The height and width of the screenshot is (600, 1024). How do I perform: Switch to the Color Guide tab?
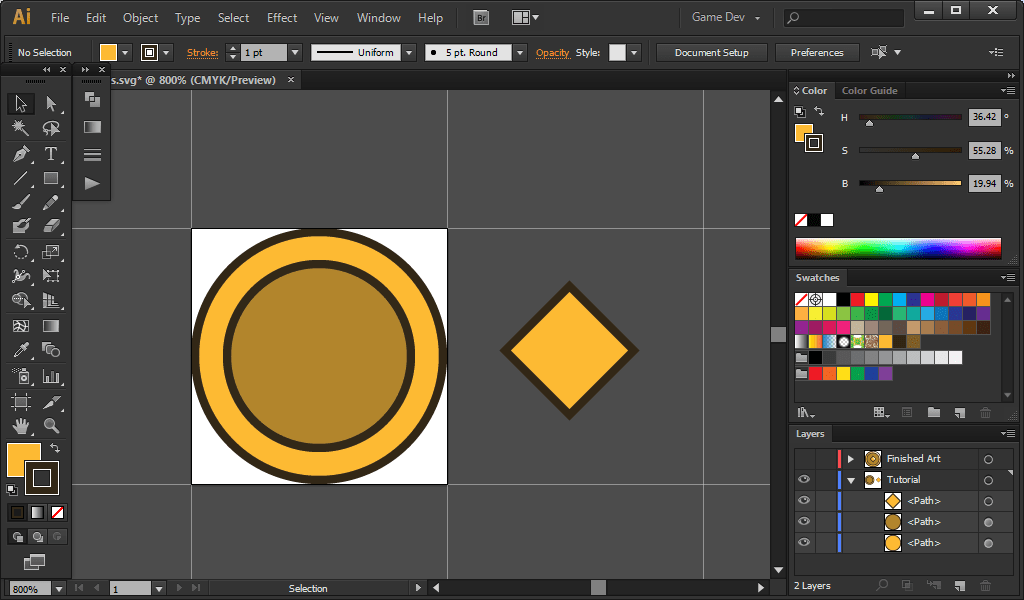click(x=869, y=91)
